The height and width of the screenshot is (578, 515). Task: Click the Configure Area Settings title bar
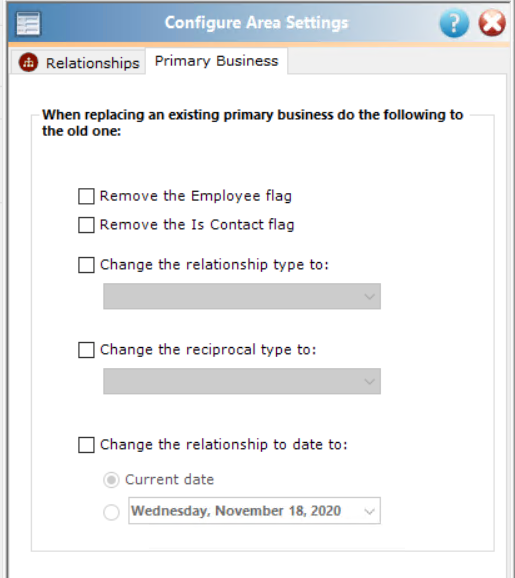click(256, 23)
